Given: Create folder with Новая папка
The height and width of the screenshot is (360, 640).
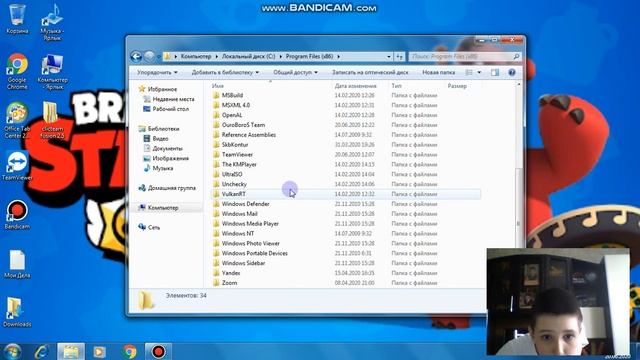Looking at the screenshot, I should (x=438, y=72).
